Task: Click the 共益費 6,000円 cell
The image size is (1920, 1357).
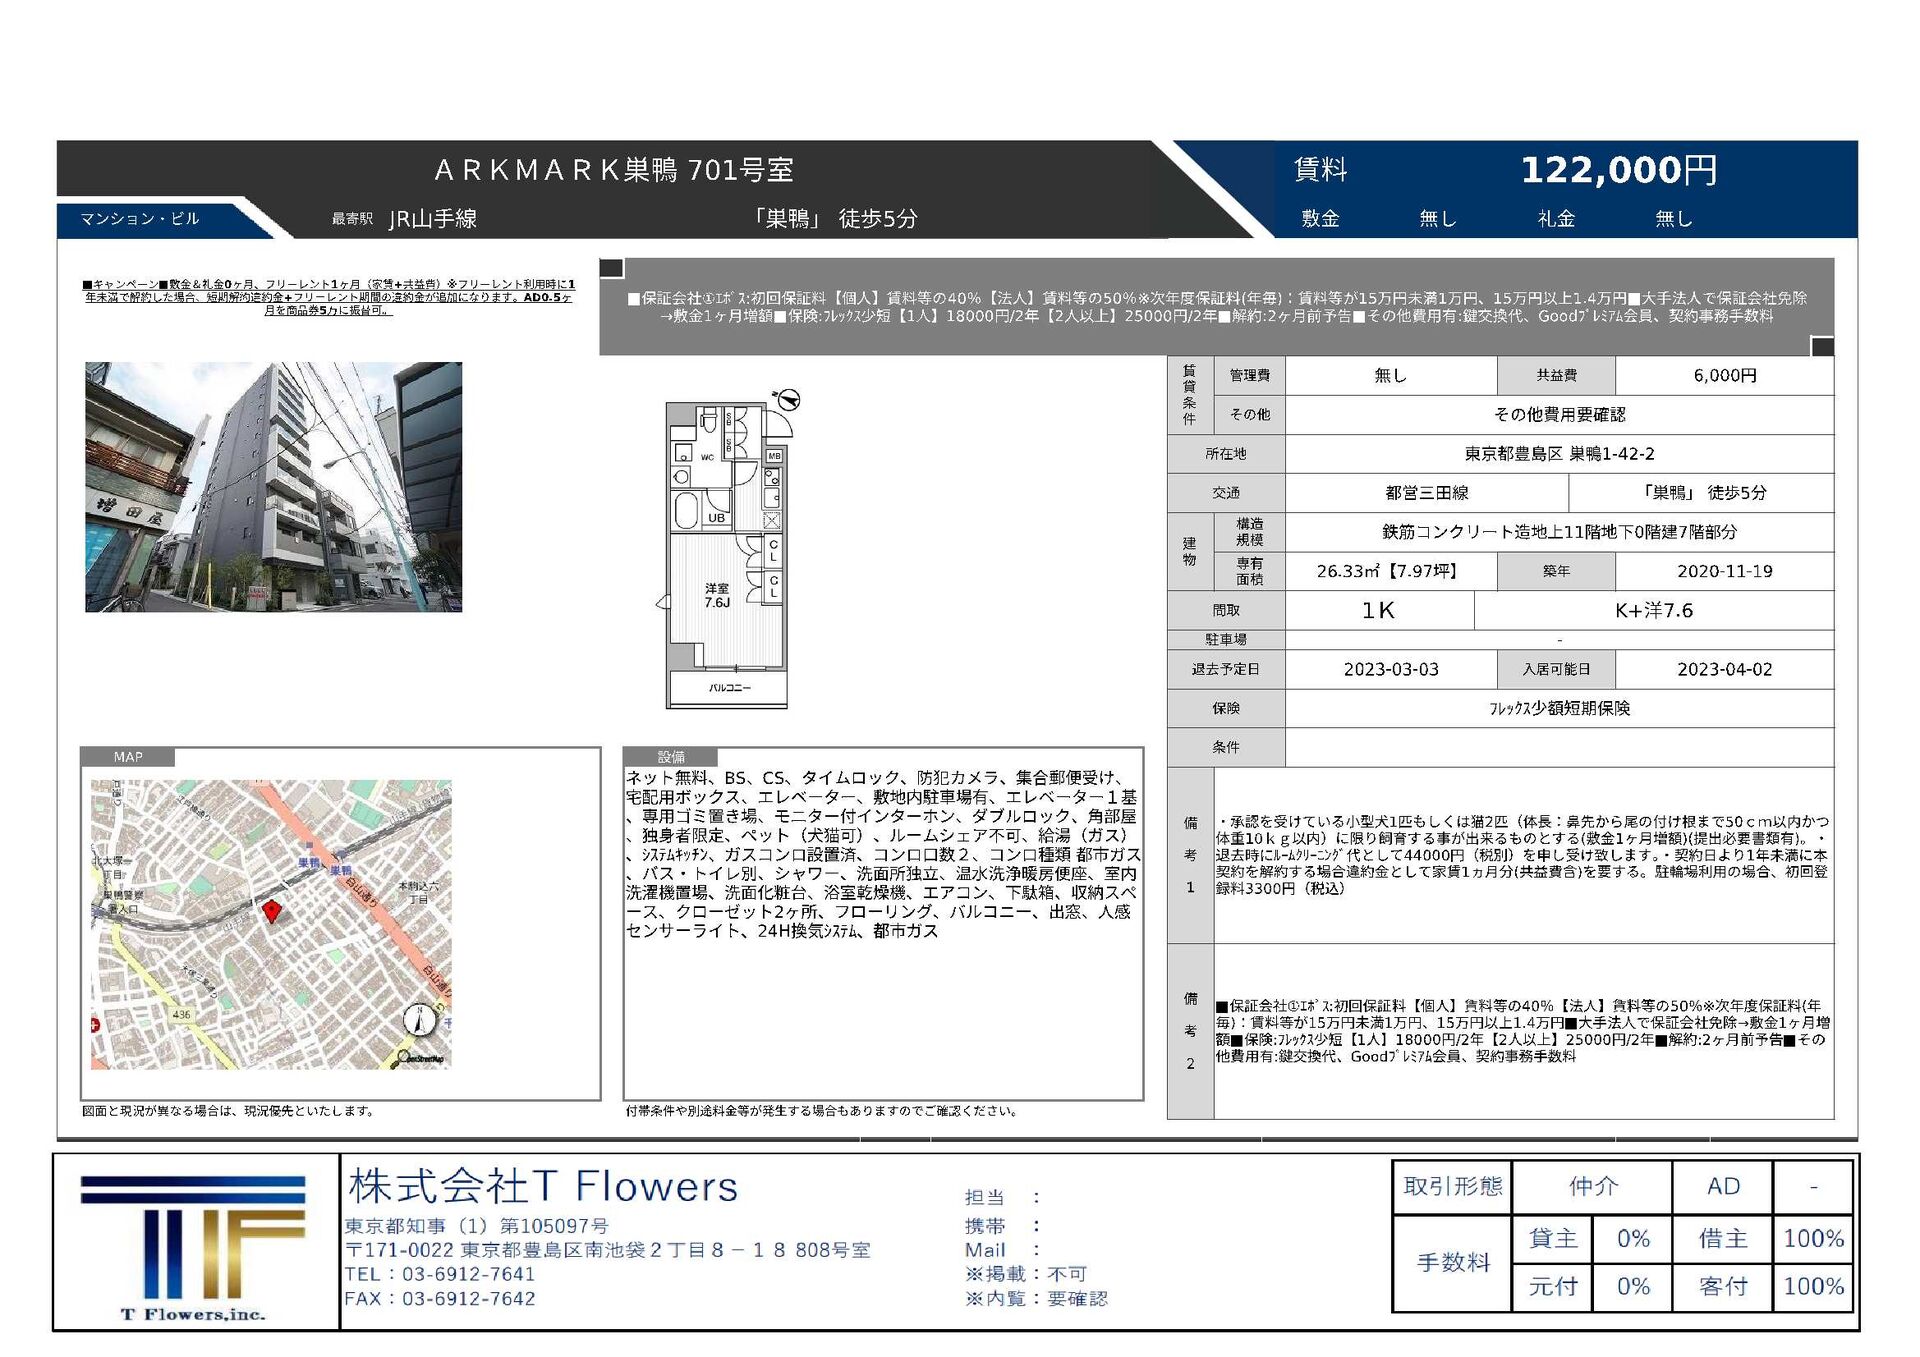Action: click(1724, 375)
